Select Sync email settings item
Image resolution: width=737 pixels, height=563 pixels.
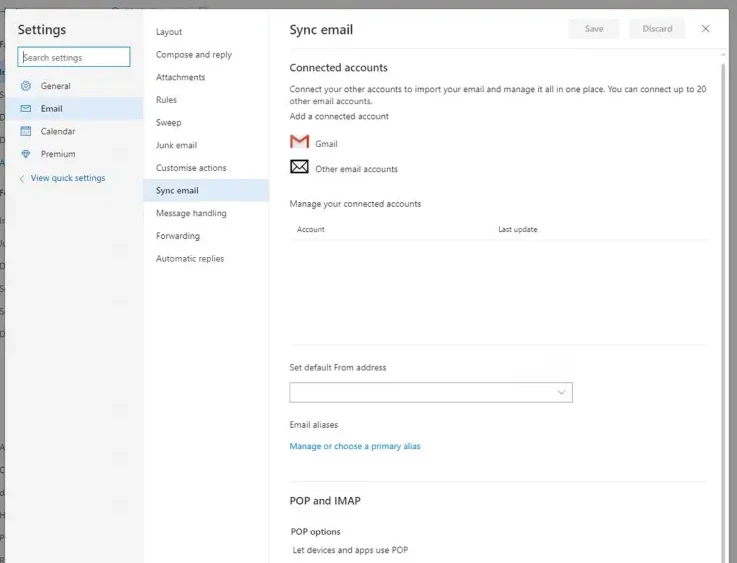pyautogui.click(x=206, y=190)
